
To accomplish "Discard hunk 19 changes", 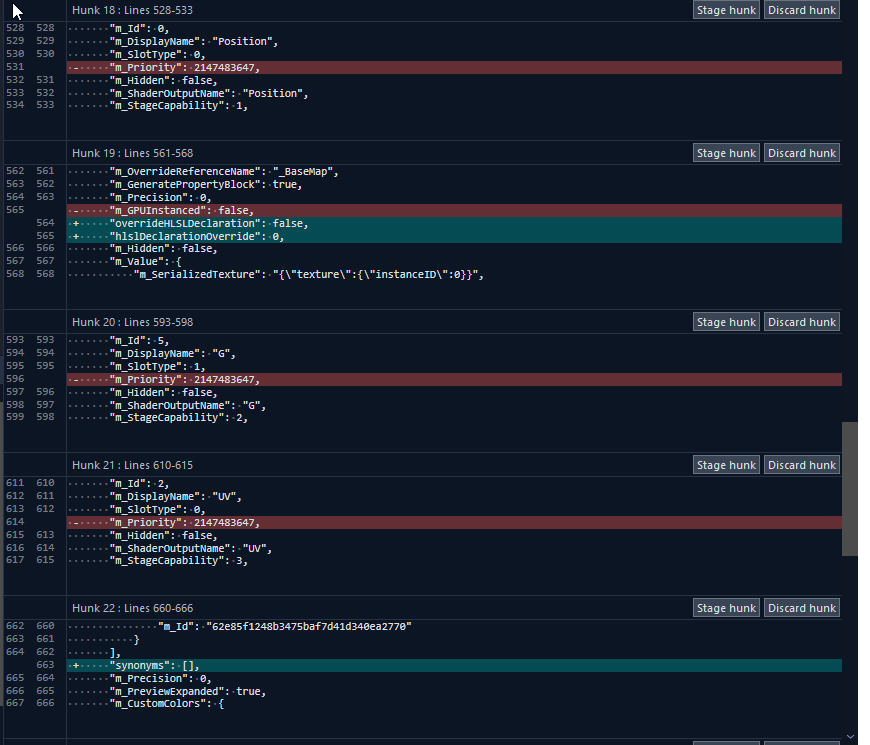I will pos(801,153).
